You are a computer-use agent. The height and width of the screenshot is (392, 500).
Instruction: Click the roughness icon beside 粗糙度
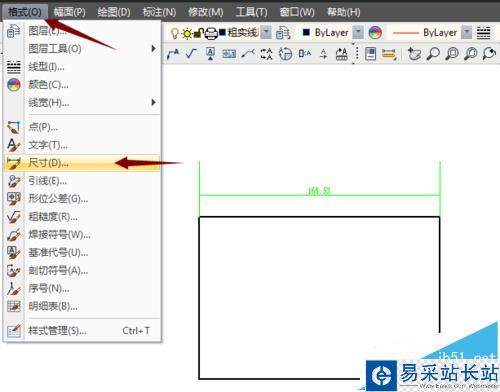coord(13,217)
